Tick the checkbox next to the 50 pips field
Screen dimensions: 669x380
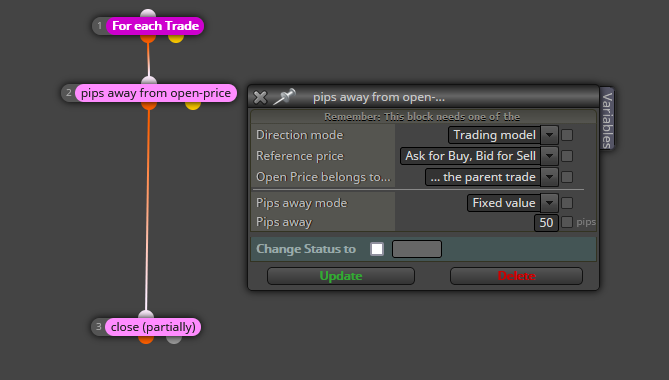point(567,222)
